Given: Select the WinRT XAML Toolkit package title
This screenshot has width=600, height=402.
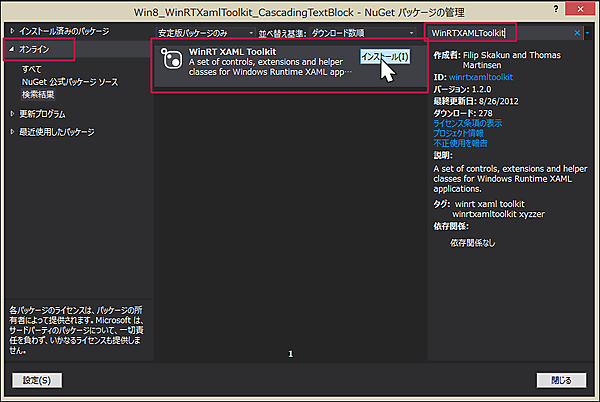Looking at the screenshot, I should (232, 52).
